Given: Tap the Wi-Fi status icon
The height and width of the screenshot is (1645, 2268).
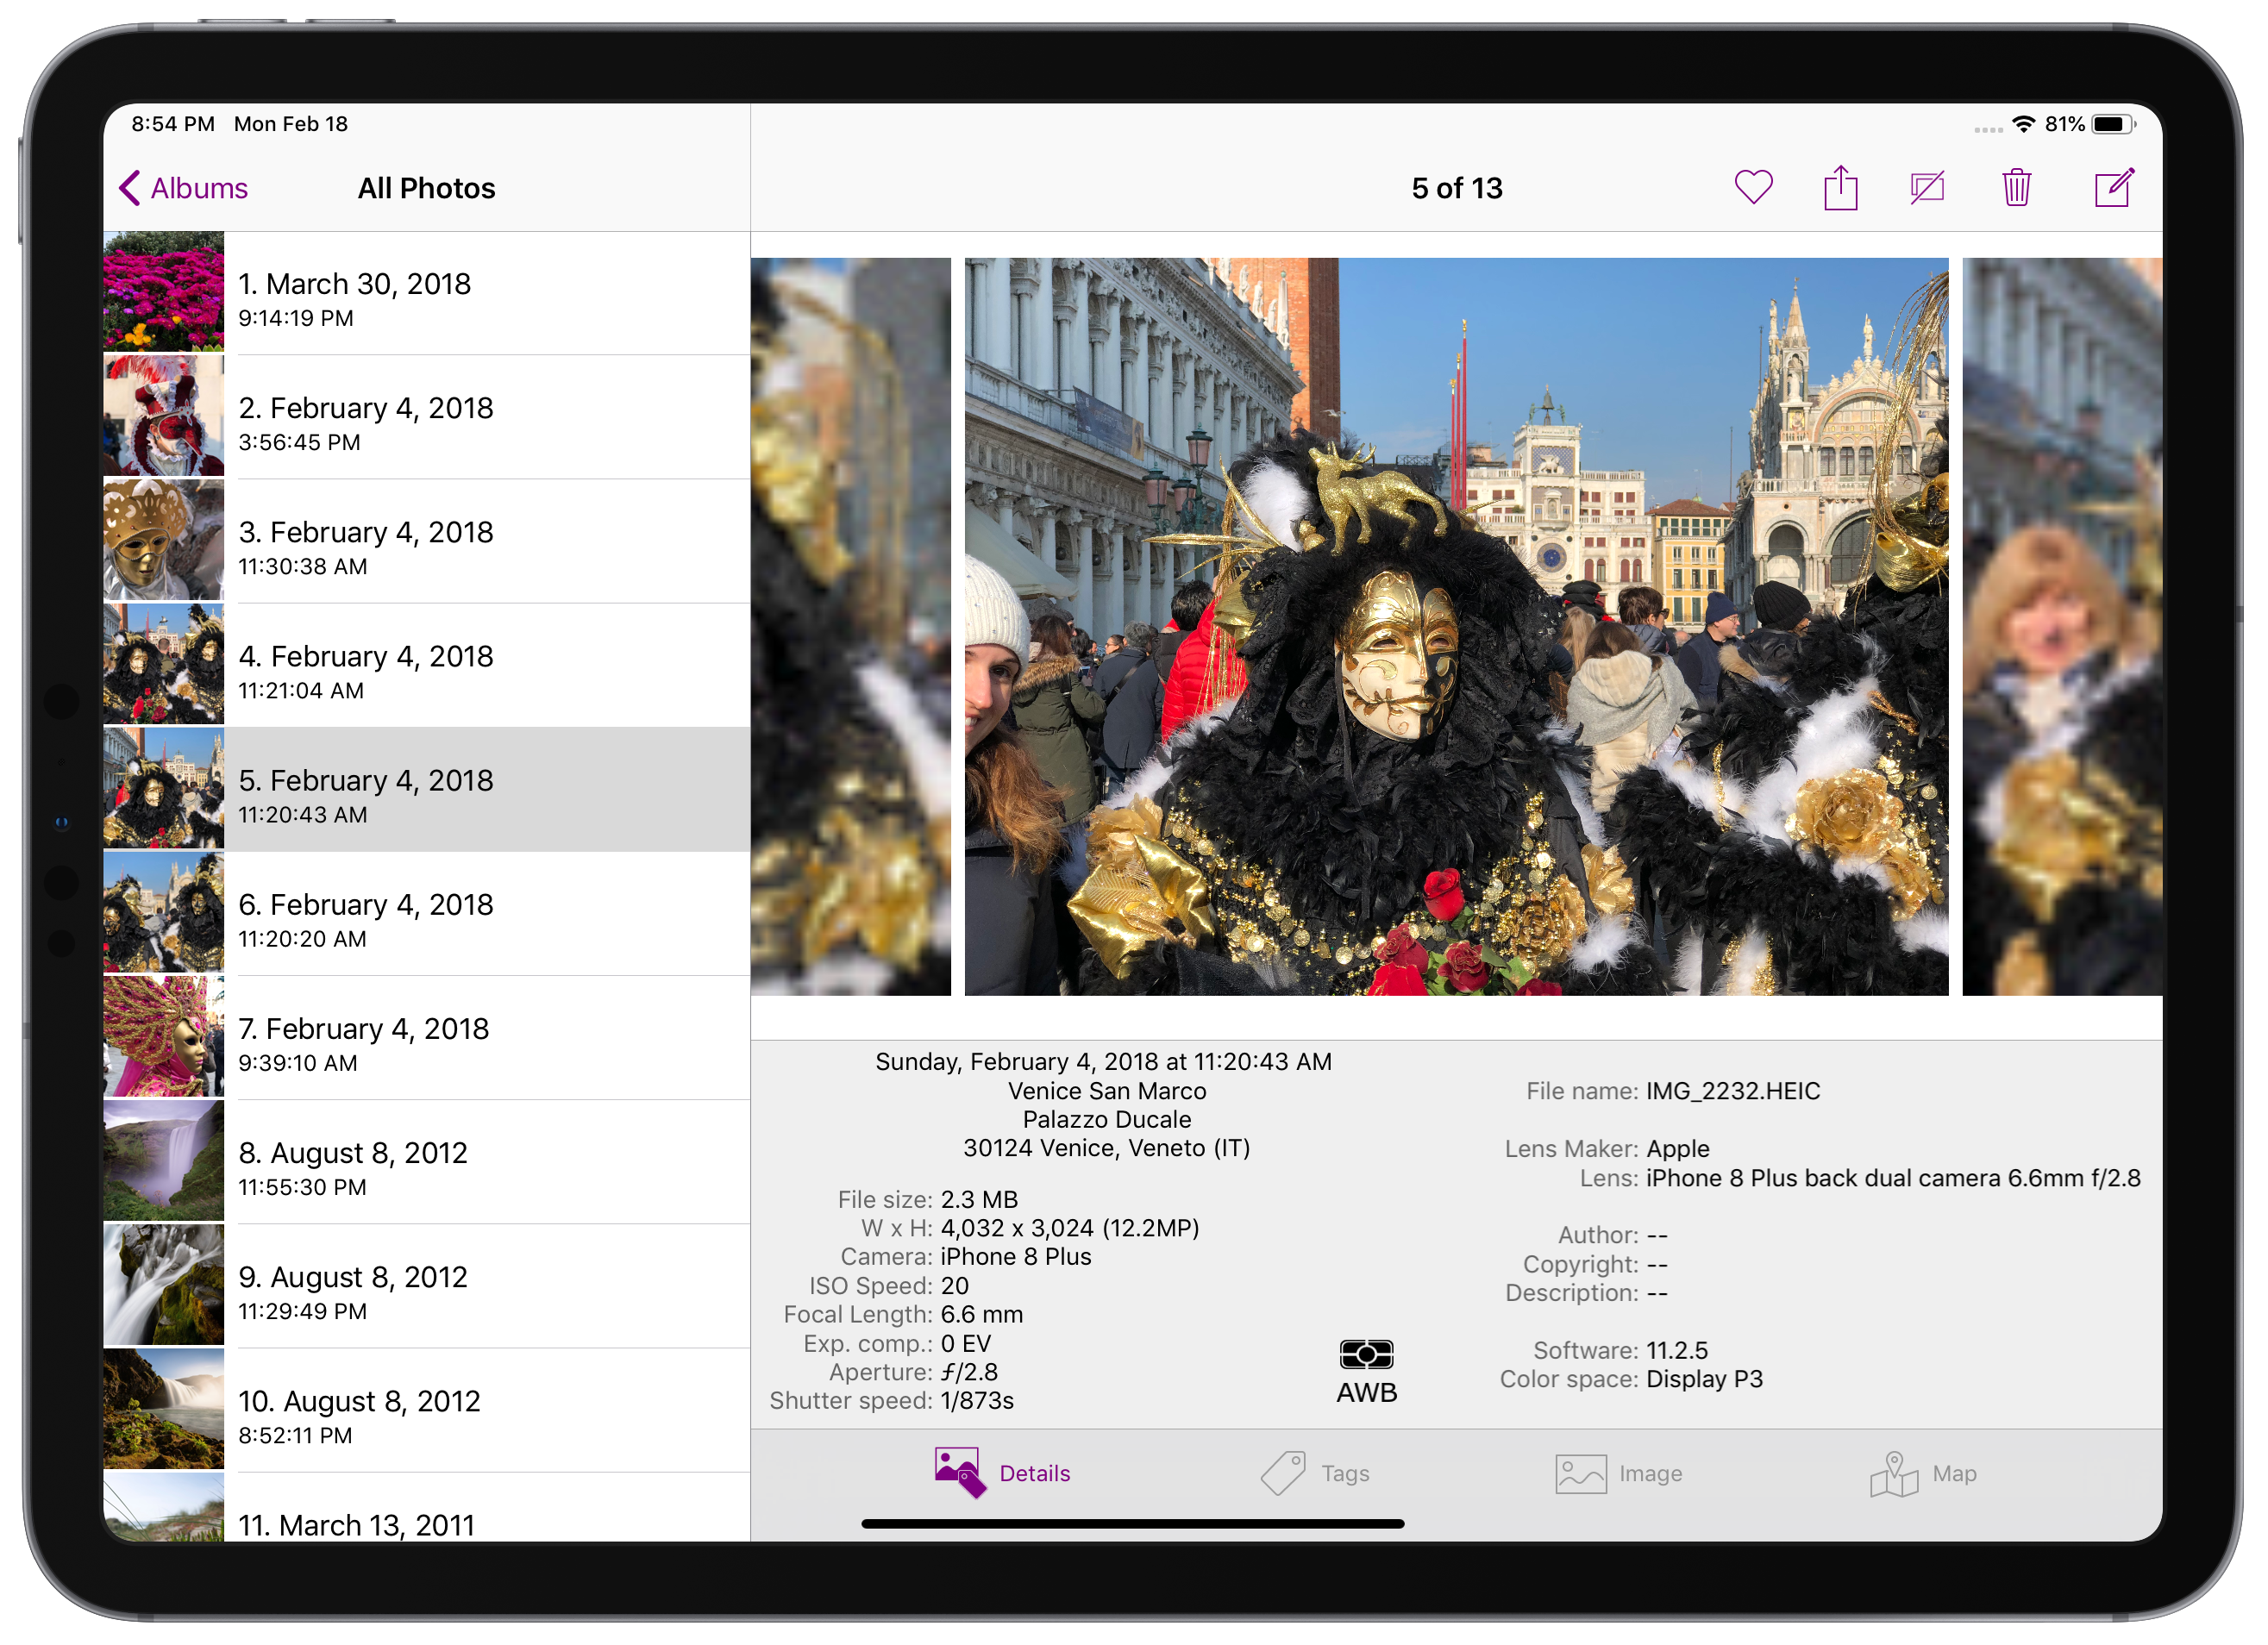Looking at the screenshot, I should [x=2023, y=124].
